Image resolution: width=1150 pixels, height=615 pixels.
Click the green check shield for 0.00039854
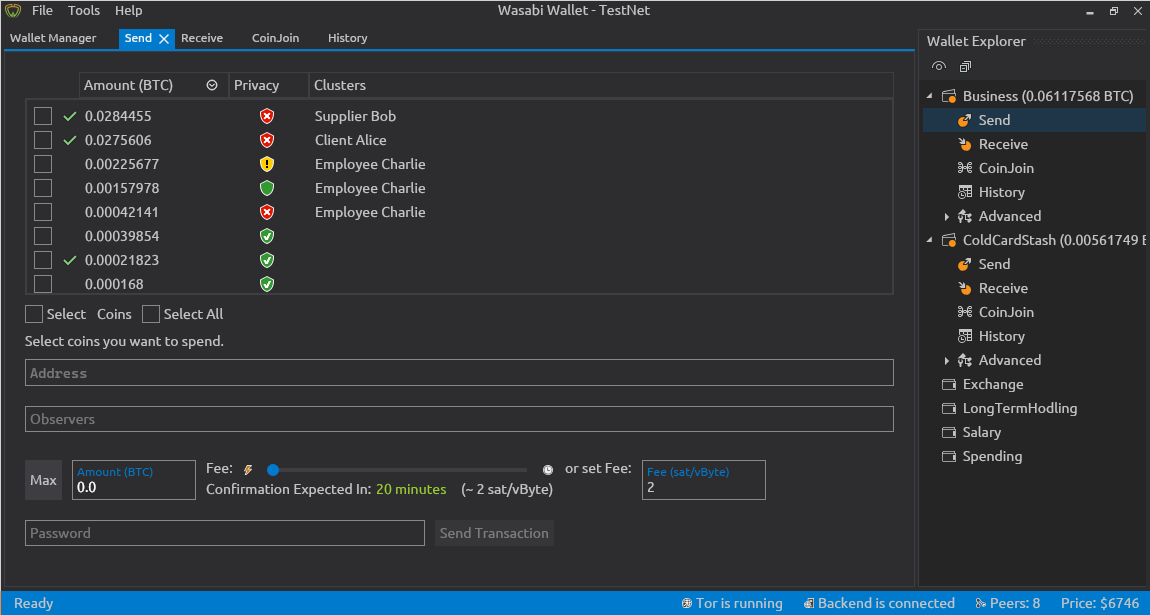pyautogui.click(x=267, y=236)
